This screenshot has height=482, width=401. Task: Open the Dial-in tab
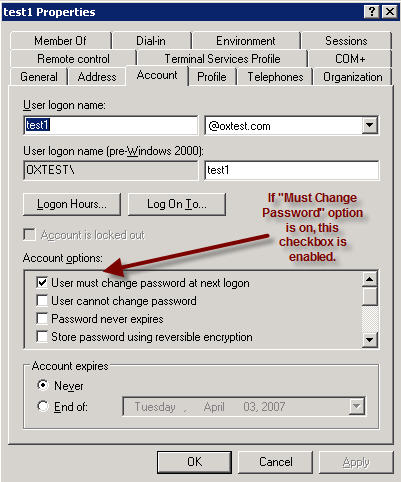(x=151, y=41)
